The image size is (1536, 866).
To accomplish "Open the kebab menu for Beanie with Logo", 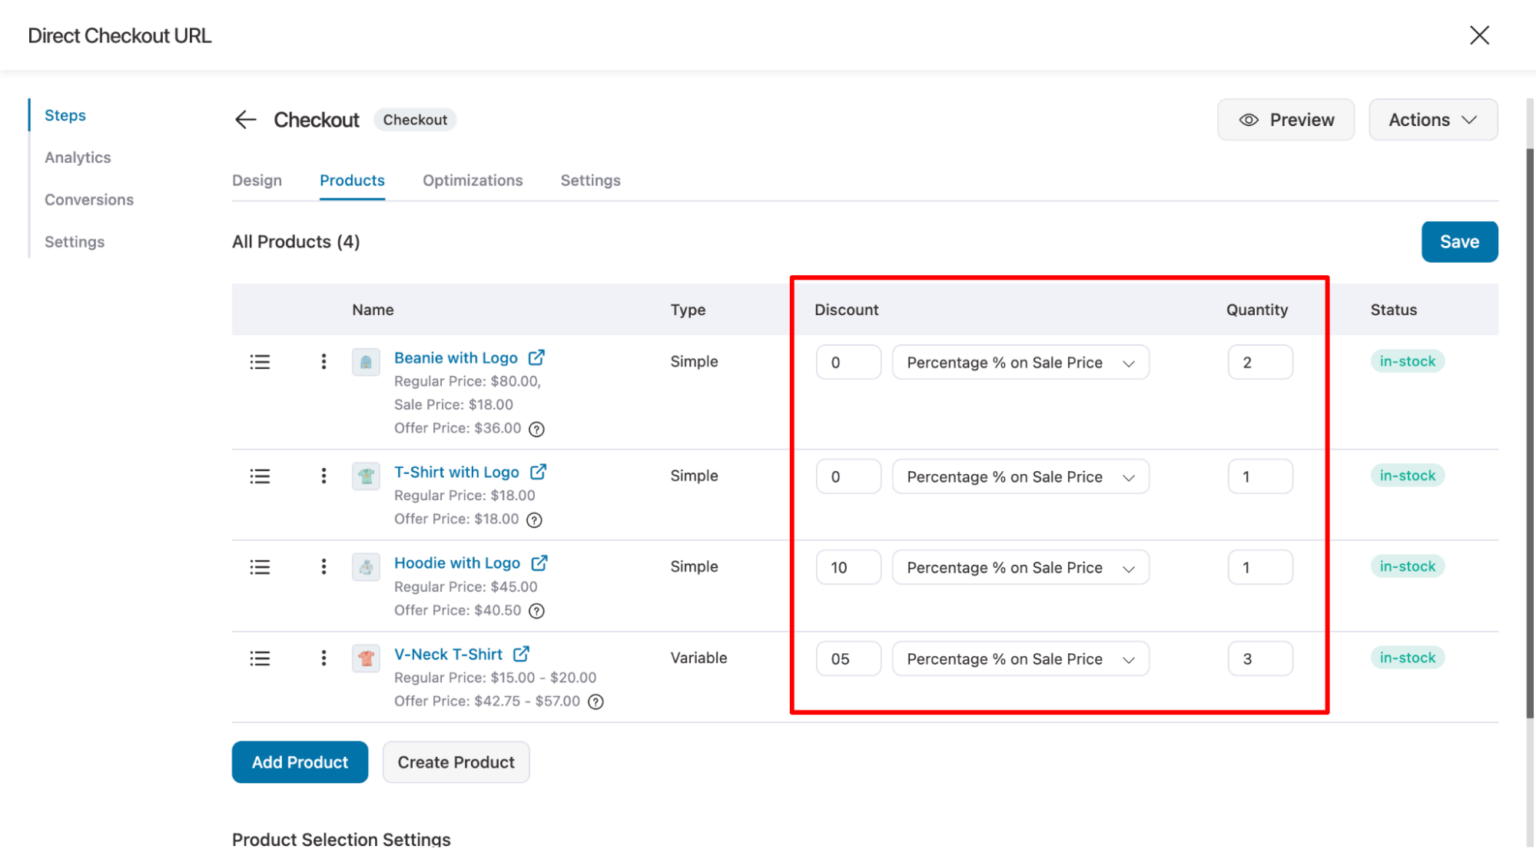I will [323, 361].
